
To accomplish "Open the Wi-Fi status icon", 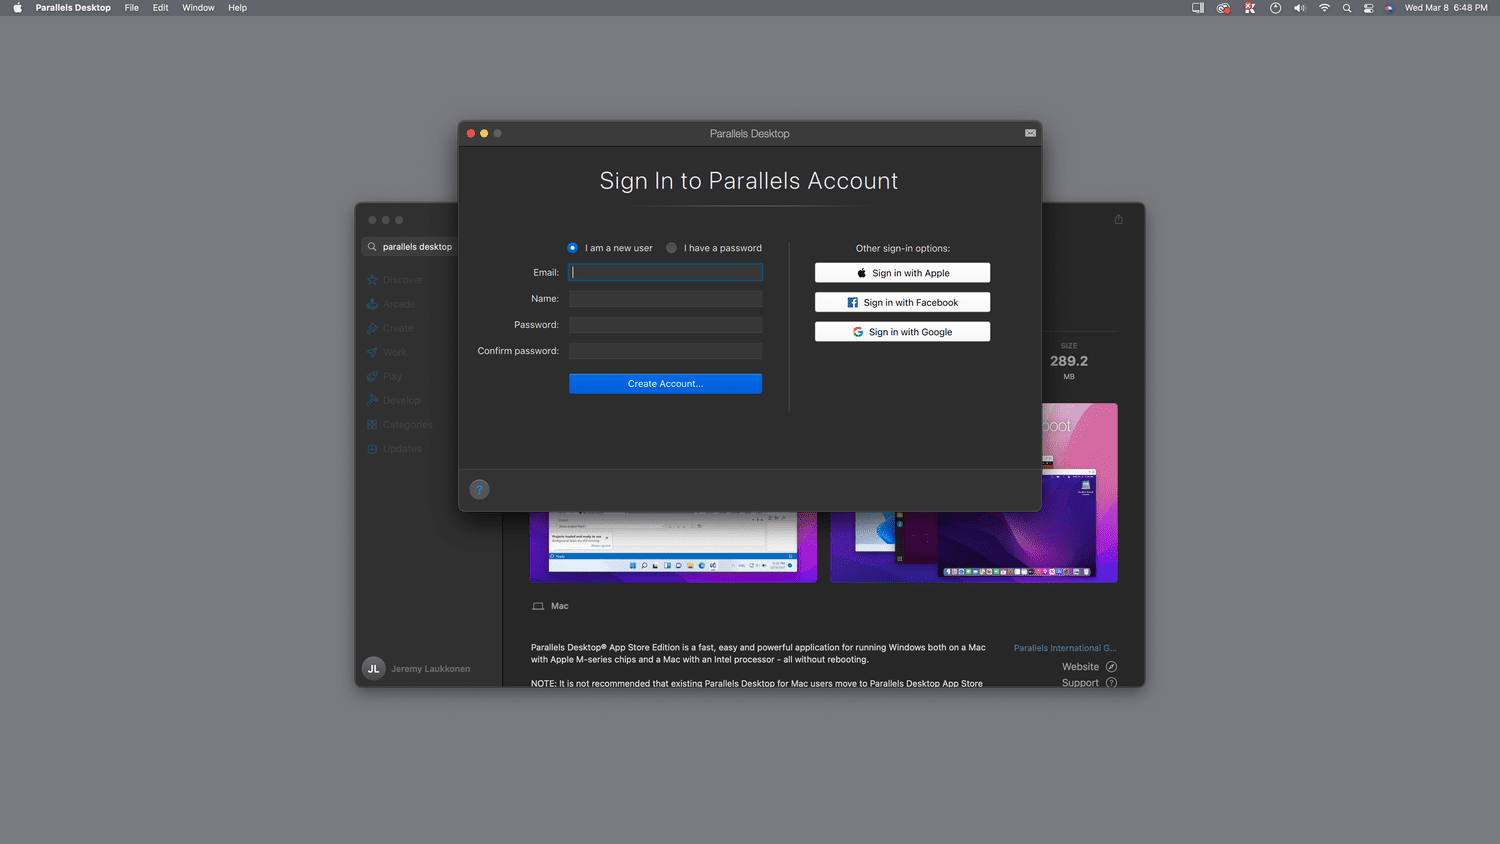I will [x=1324, y=8].
